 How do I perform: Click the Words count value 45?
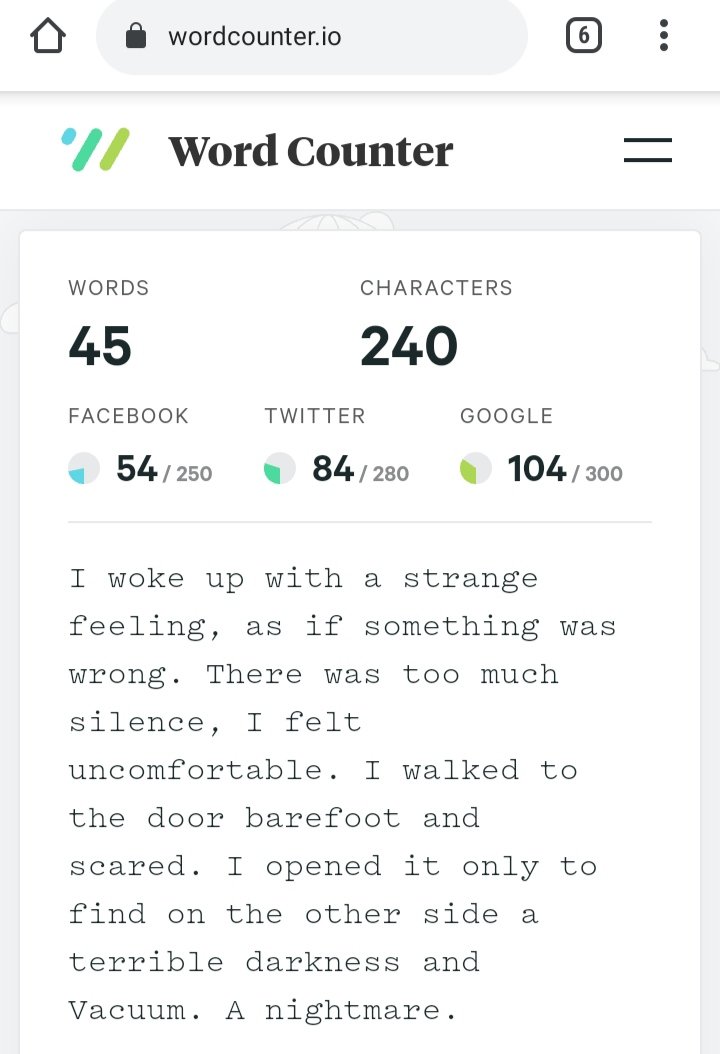tap(99, 346)
